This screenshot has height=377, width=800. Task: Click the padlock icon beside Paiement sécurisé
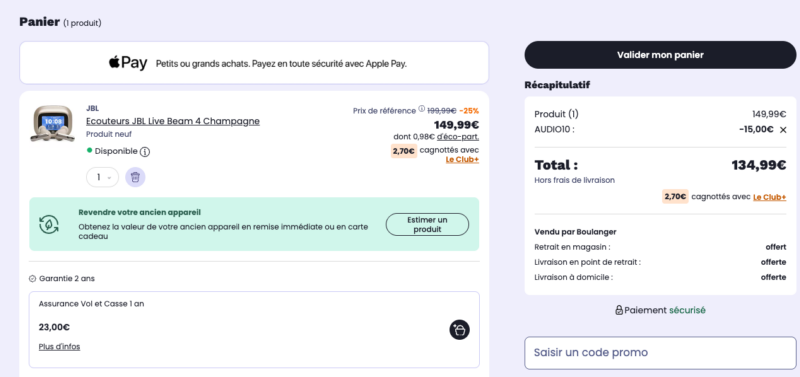point(619,310)
